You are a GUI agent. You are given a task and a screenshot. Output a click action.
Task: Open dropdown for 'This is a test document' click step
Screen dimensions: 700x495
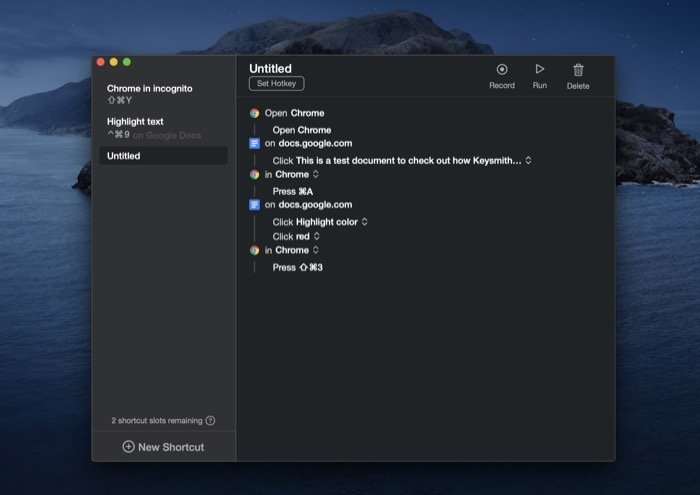click(528, 160)
